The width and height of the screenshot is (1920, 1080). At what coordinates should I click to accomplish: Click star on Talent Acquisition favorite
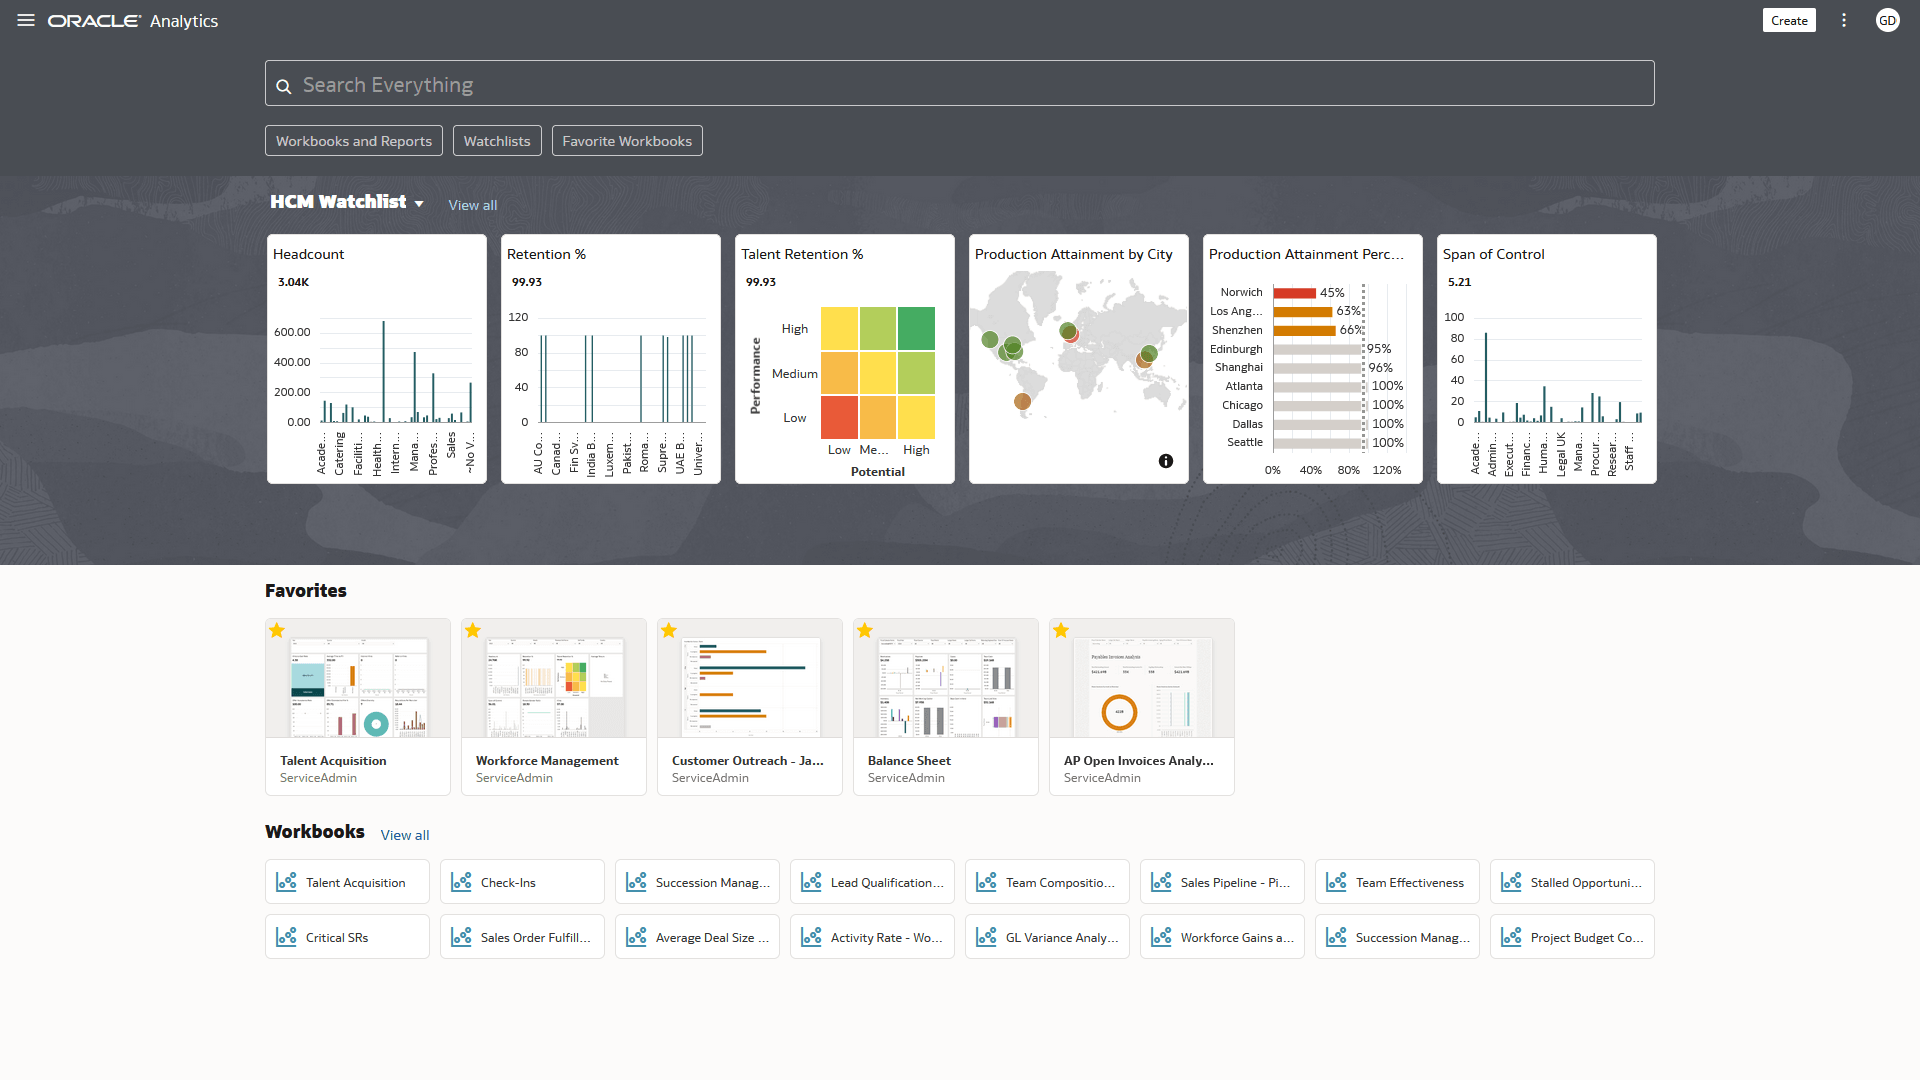click(x=277, y=630)
